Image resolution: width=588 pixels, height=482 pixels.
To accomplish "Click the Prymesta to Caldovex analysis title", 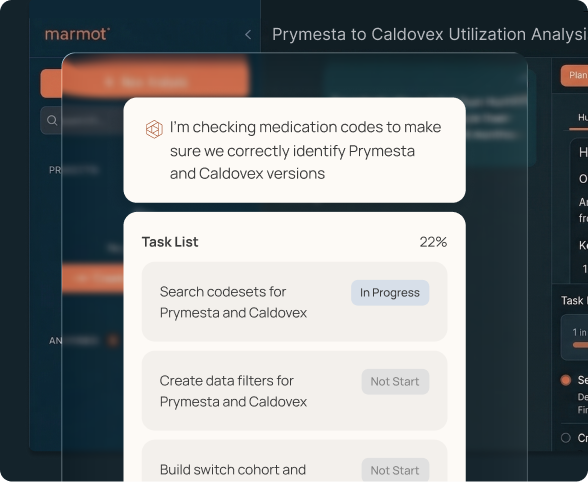I will (430, 35).
